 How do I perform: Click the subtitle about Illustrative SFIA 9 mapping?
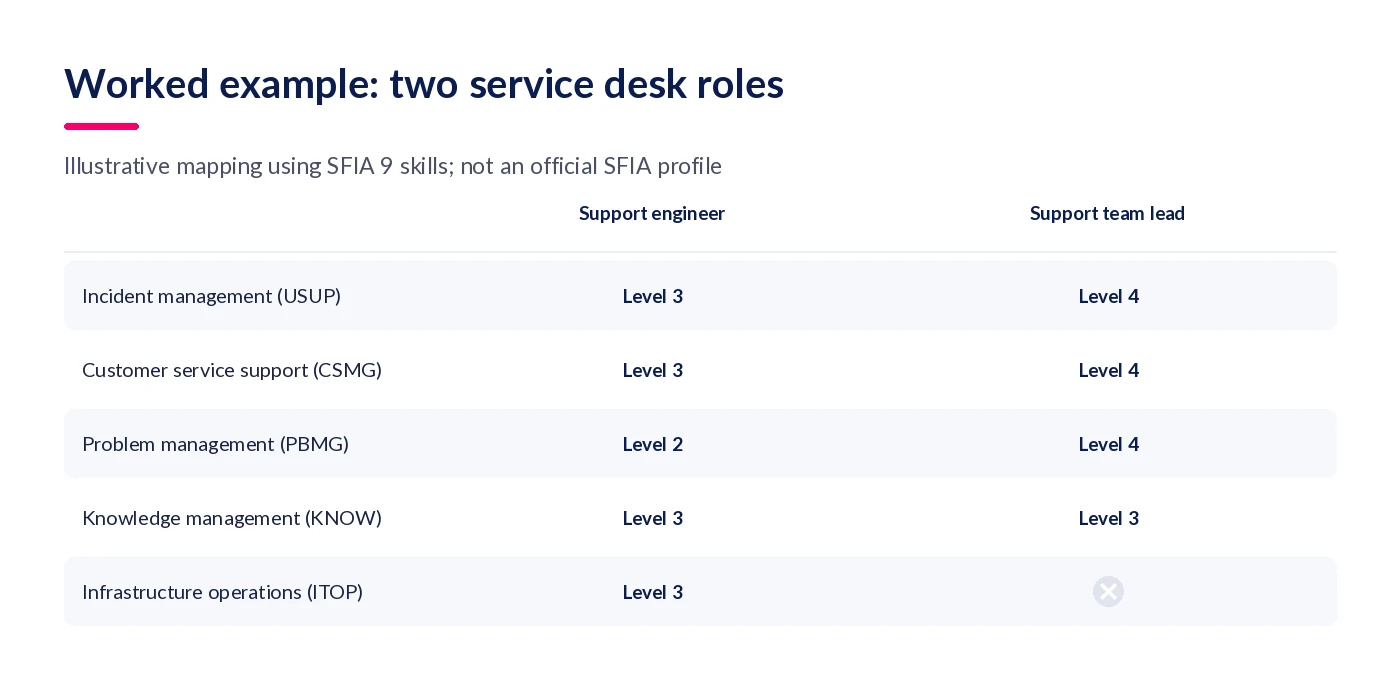393,166
